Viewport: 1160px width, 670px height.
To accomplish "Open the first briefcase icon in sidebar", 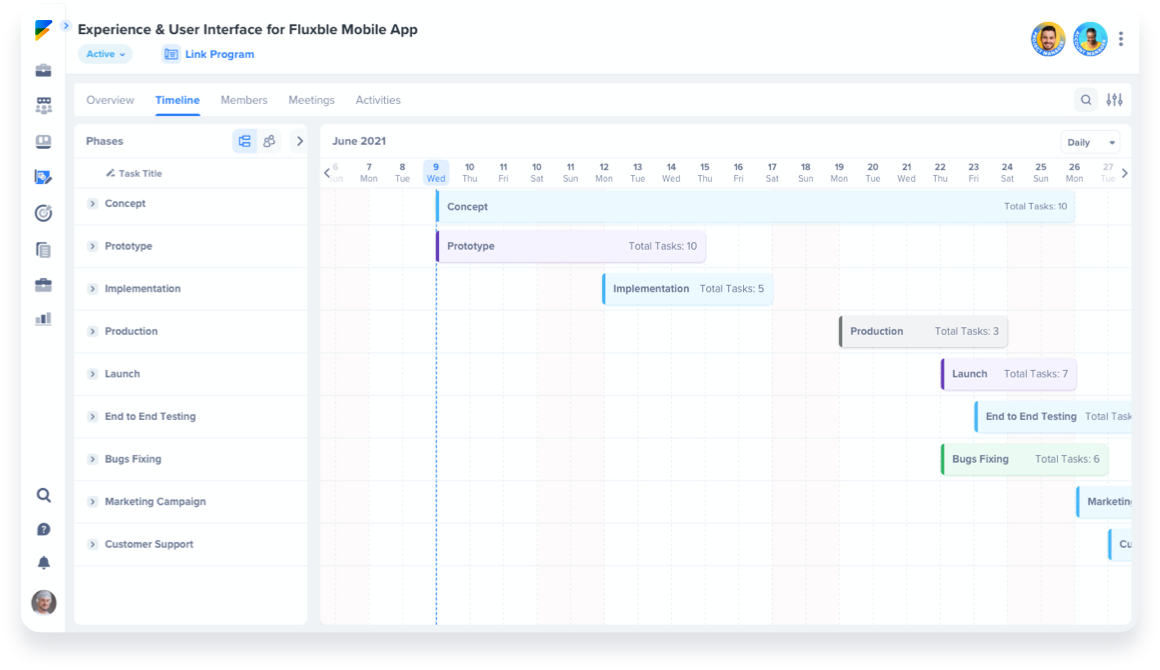I will pyautogui.click(x=44, y=70).
